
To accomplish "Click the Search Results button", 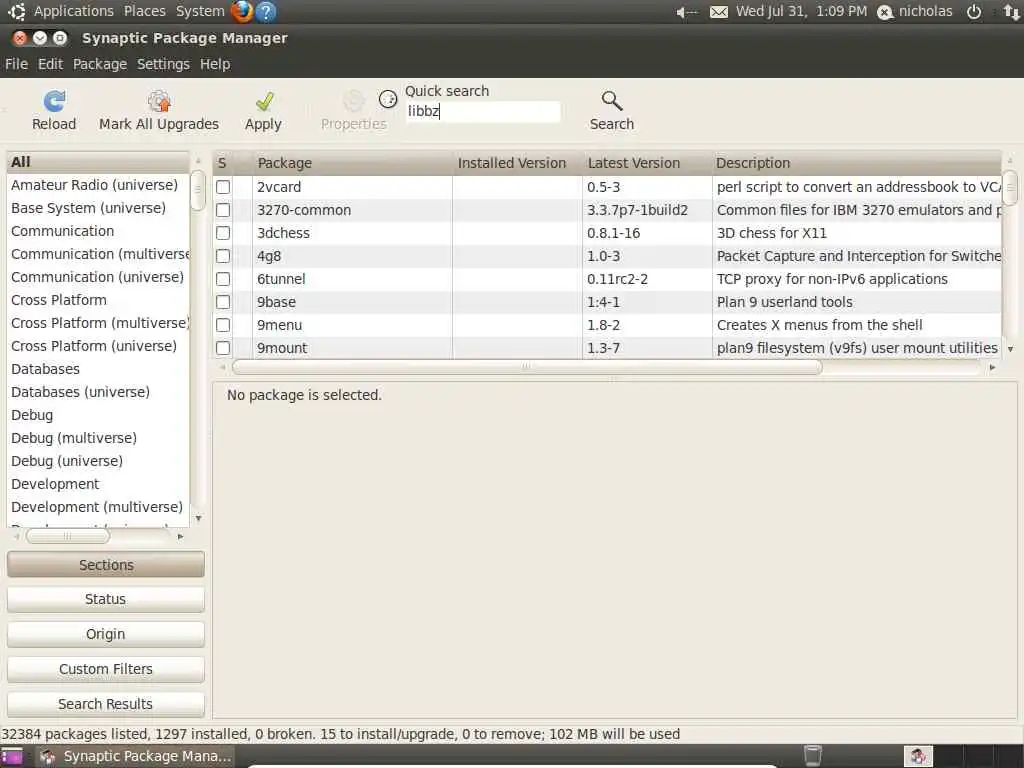I will pyautogui.click(x=106, y=704).
